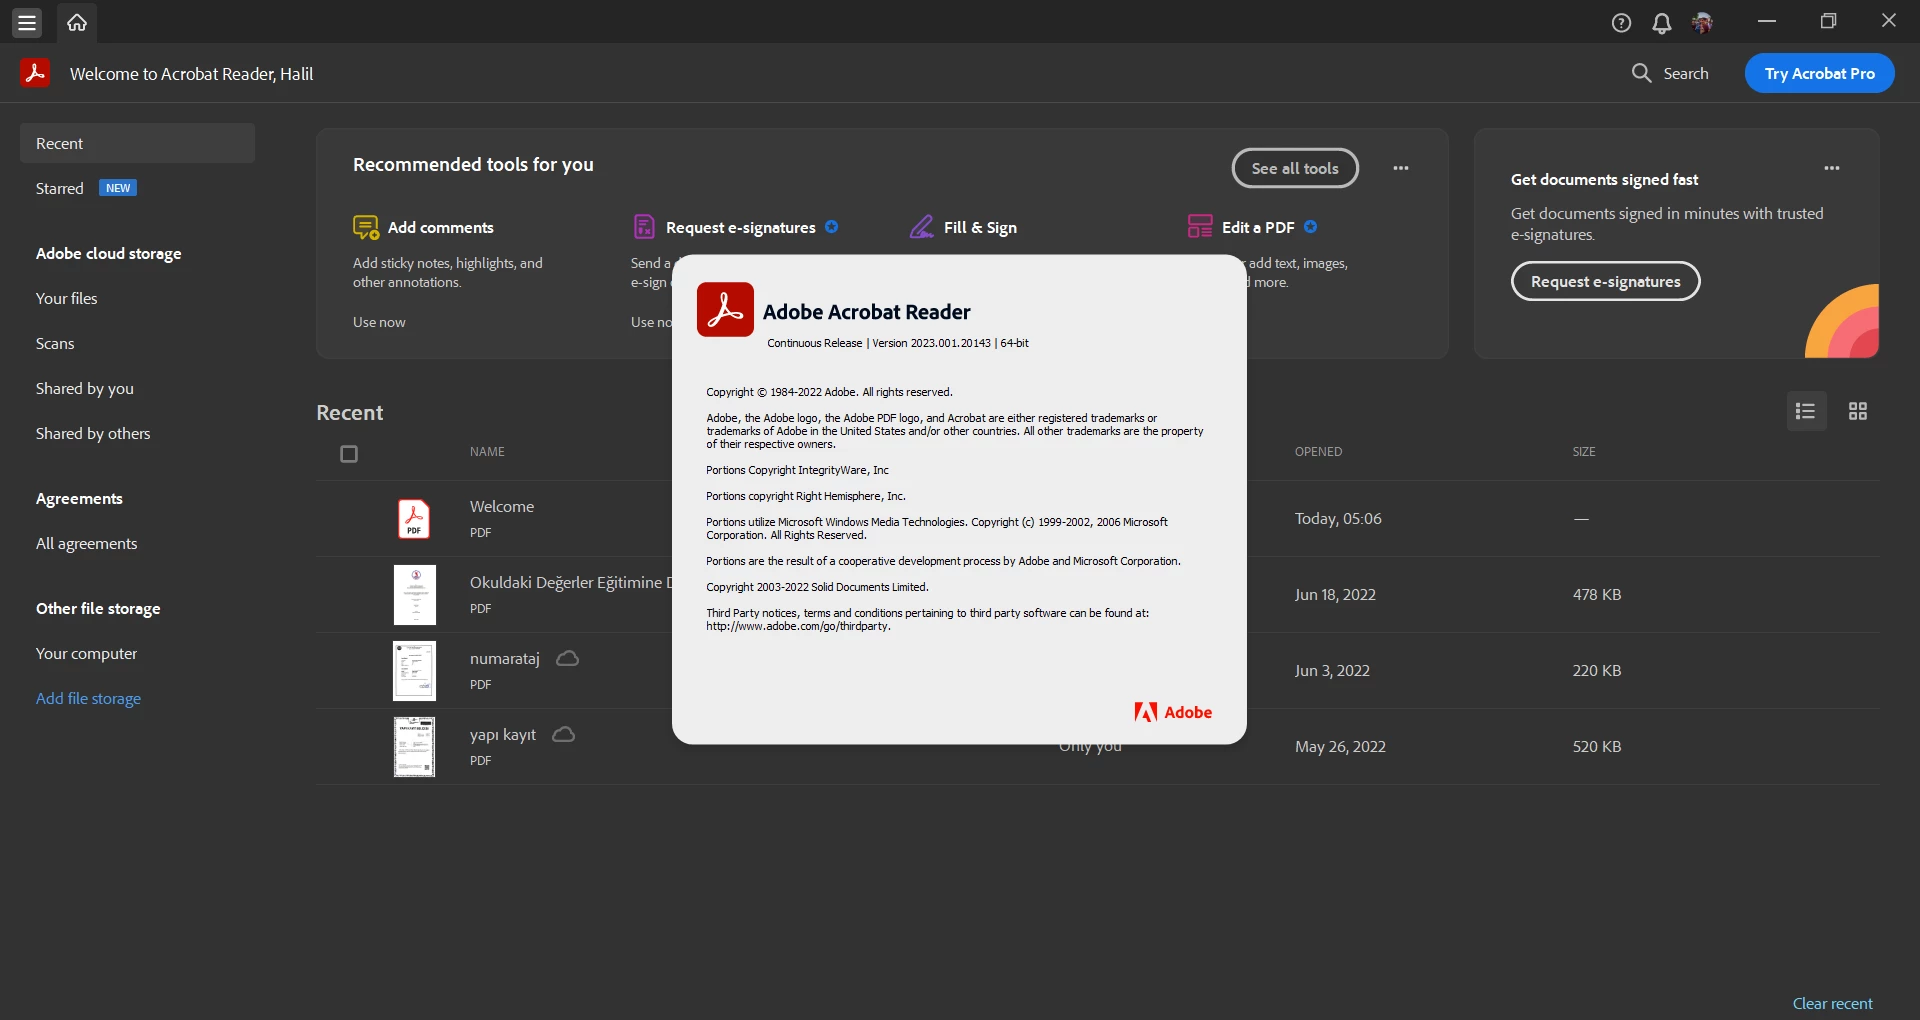Open more options in Recommended tools card
This screenshot has height=1020, width=1920.
click(1401, 168)
